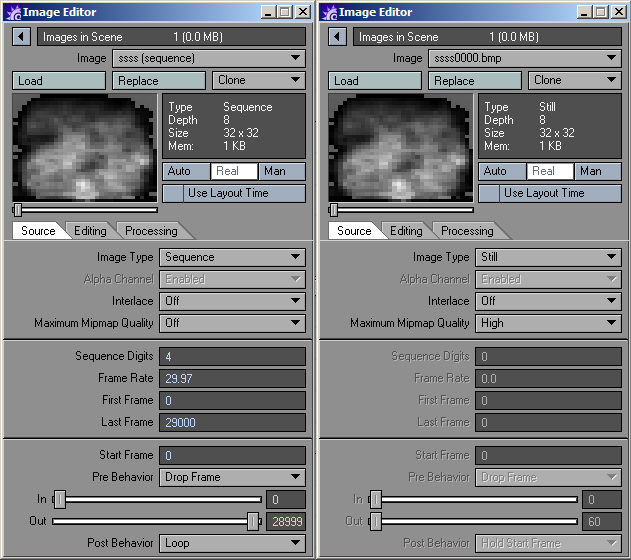Click Images in Scene bar in right window

[x=487, y=37]
